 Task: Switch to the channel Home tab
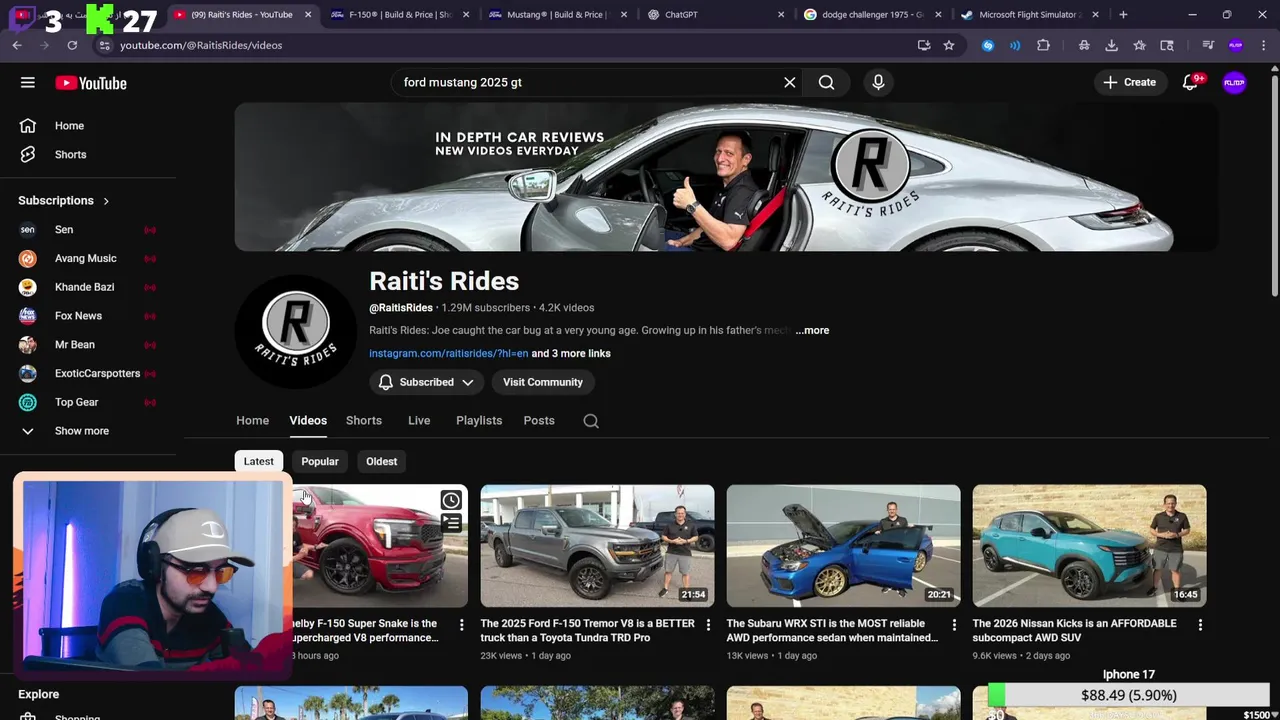[252, 420]
